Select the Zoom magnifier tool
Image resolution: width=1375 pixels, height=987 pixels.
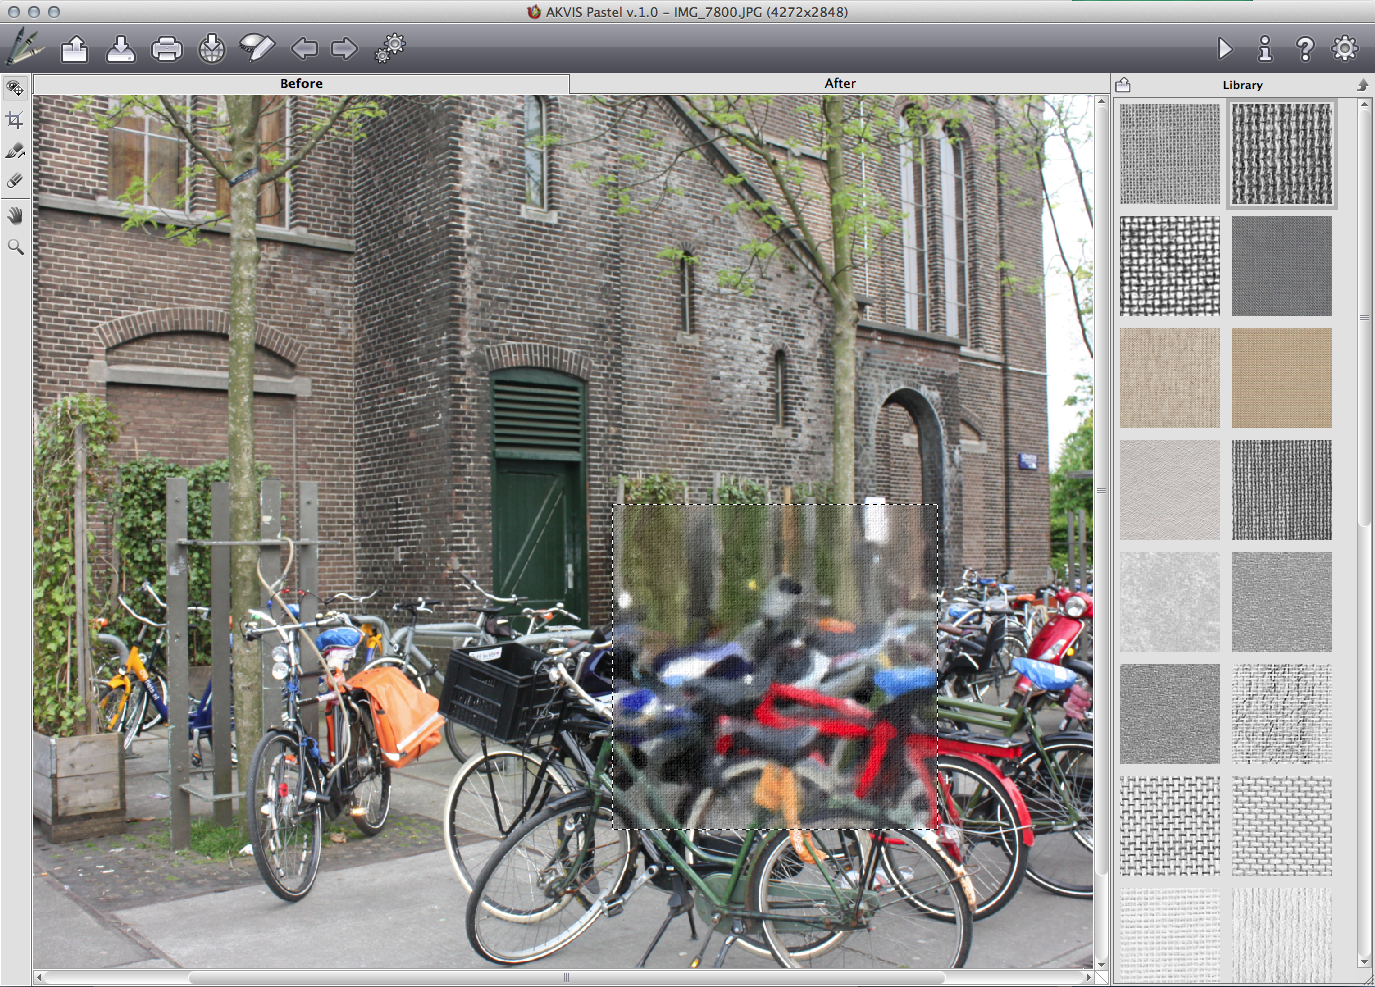15,246
